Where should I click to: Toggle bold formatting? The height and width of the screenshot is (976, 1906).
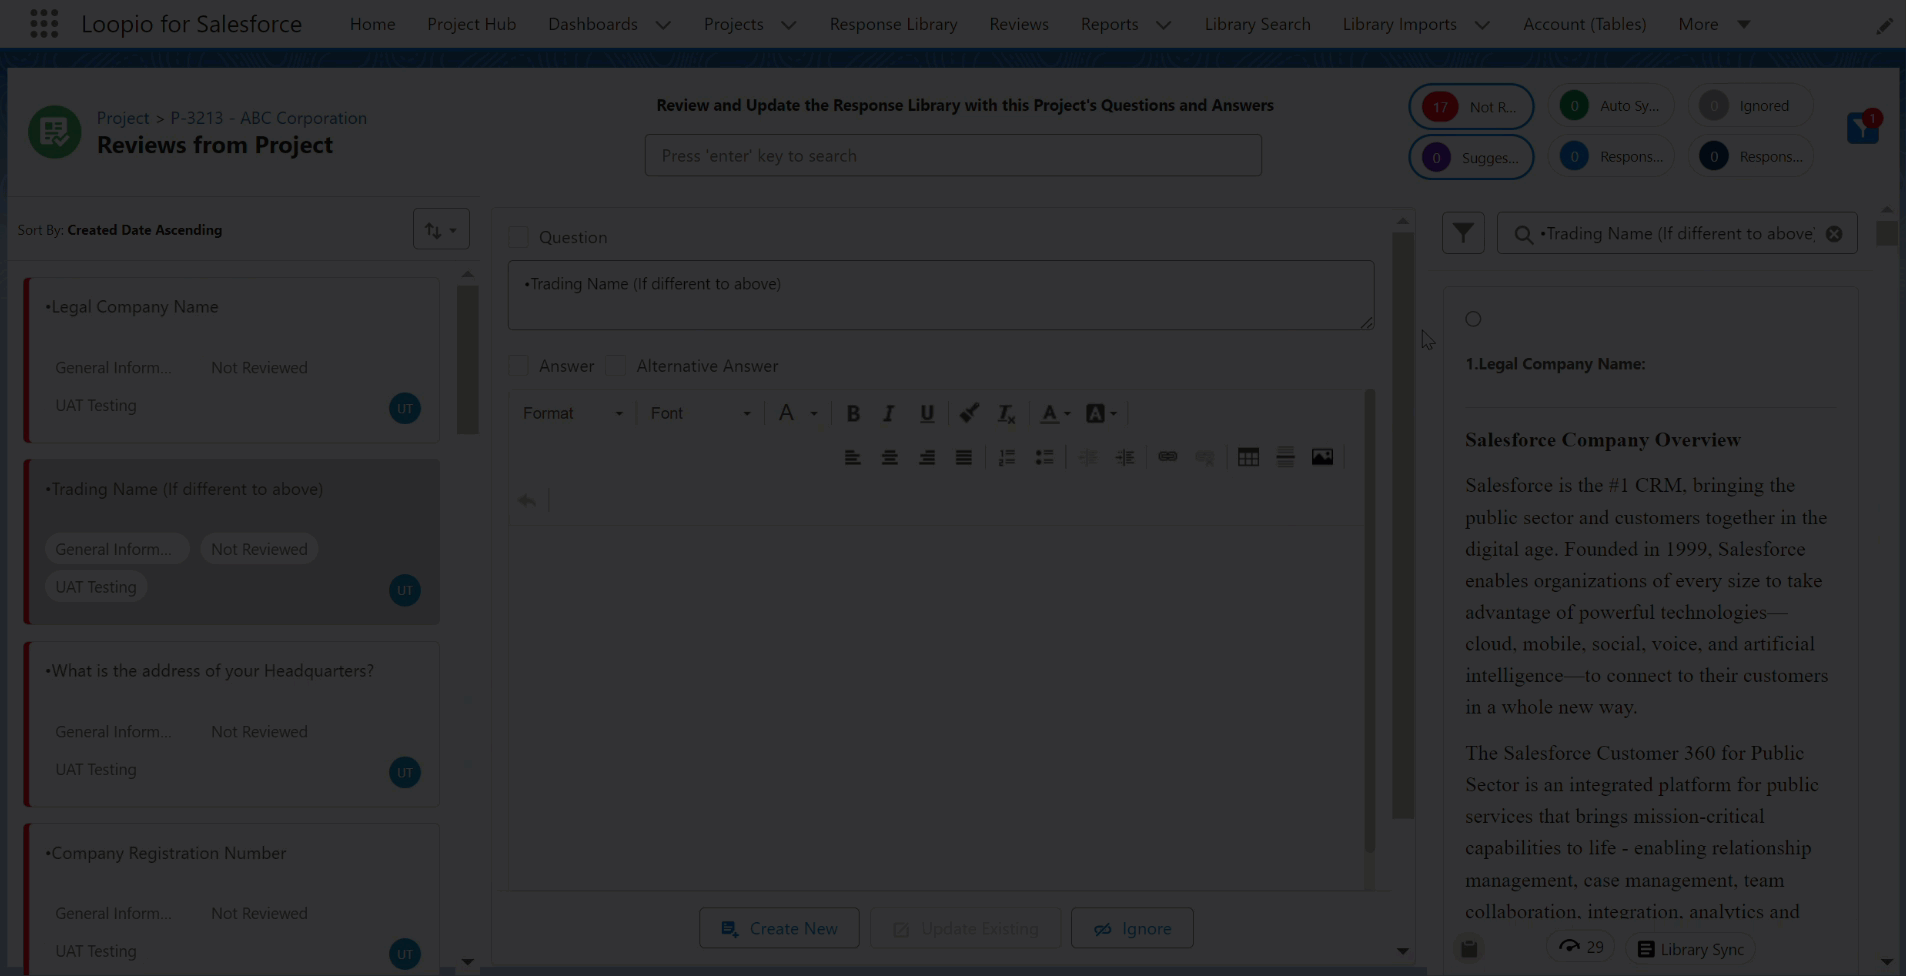tap(853, 413)
